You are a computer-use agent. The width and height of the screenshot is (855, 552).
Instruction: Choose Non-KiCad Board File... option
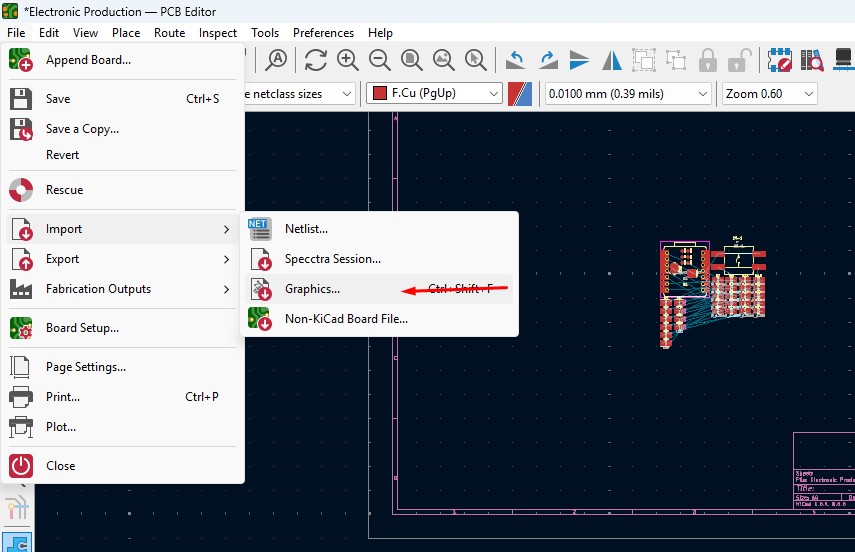pos(380,319)
